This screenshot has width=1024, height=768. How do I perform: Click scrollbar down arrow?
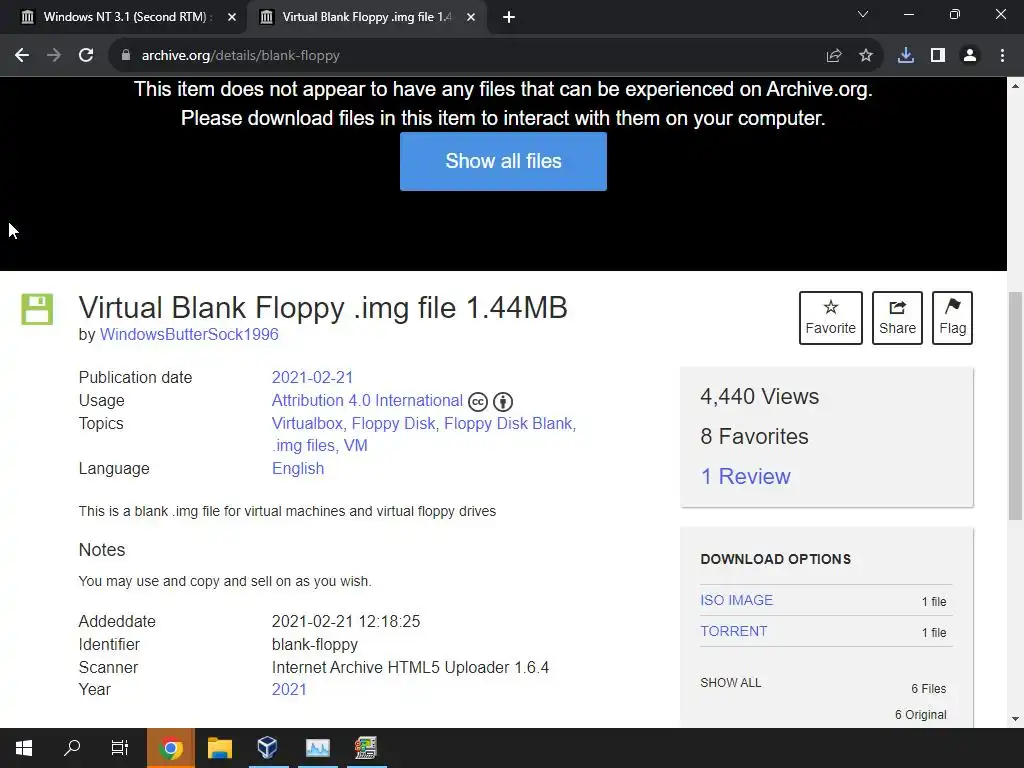point(1015,719)
